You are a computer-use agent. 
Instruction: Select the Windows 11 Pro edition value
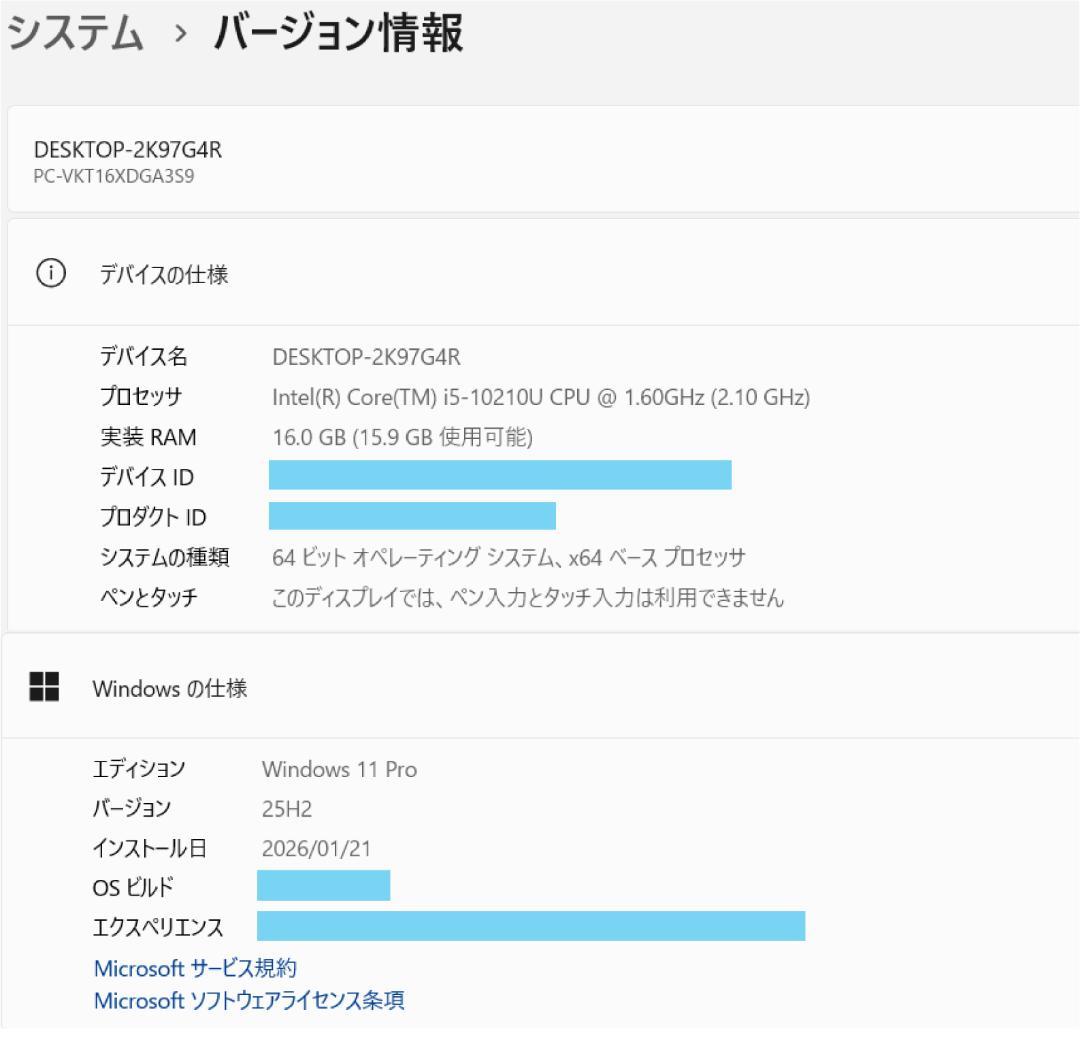(x=340, y=770)
